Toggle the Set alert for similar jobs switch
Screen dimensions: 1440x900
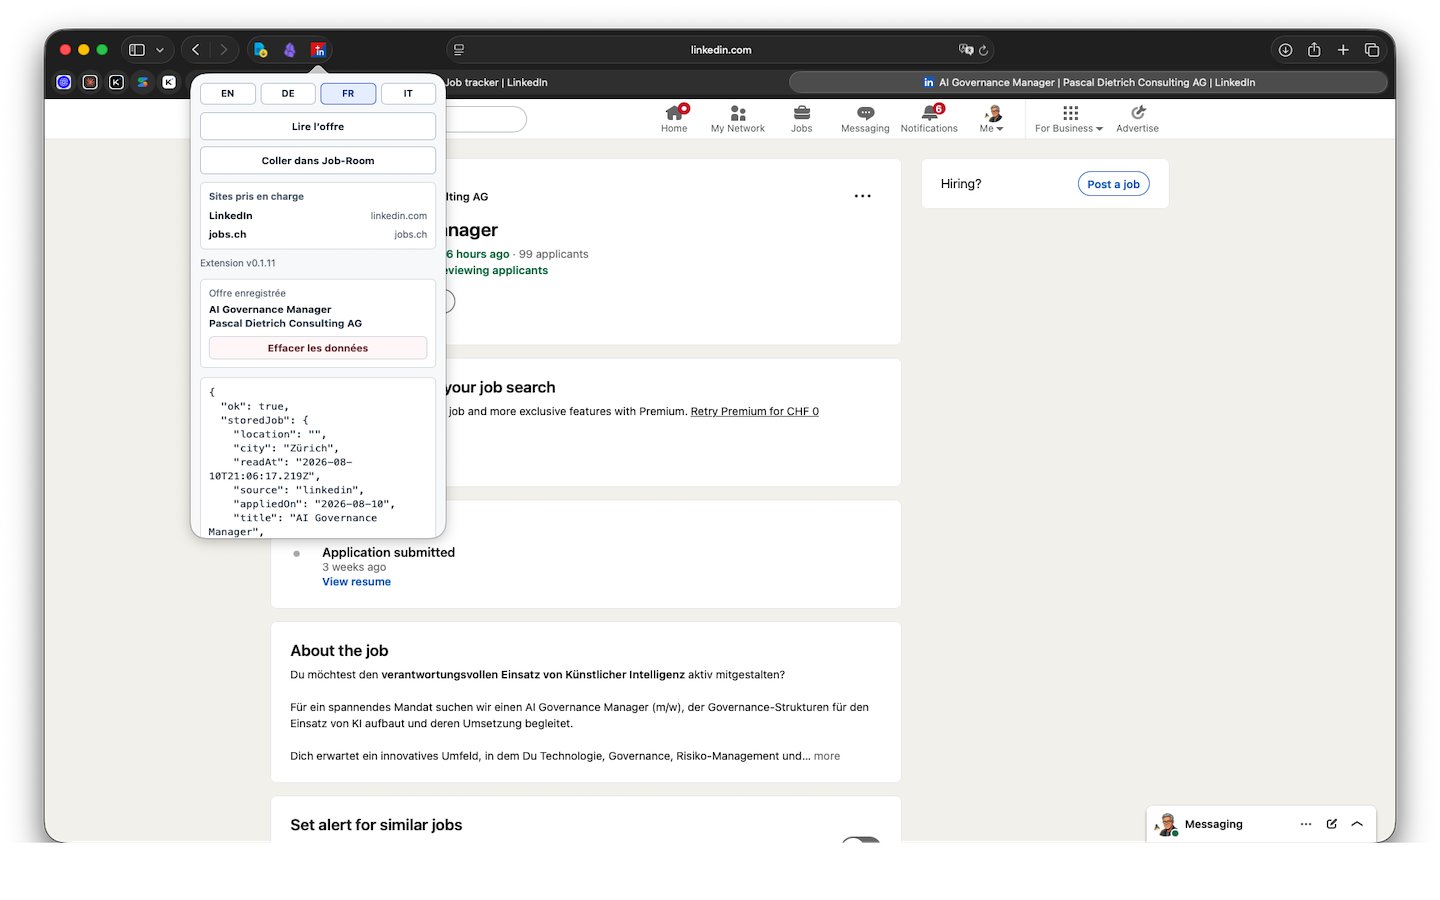861,840
